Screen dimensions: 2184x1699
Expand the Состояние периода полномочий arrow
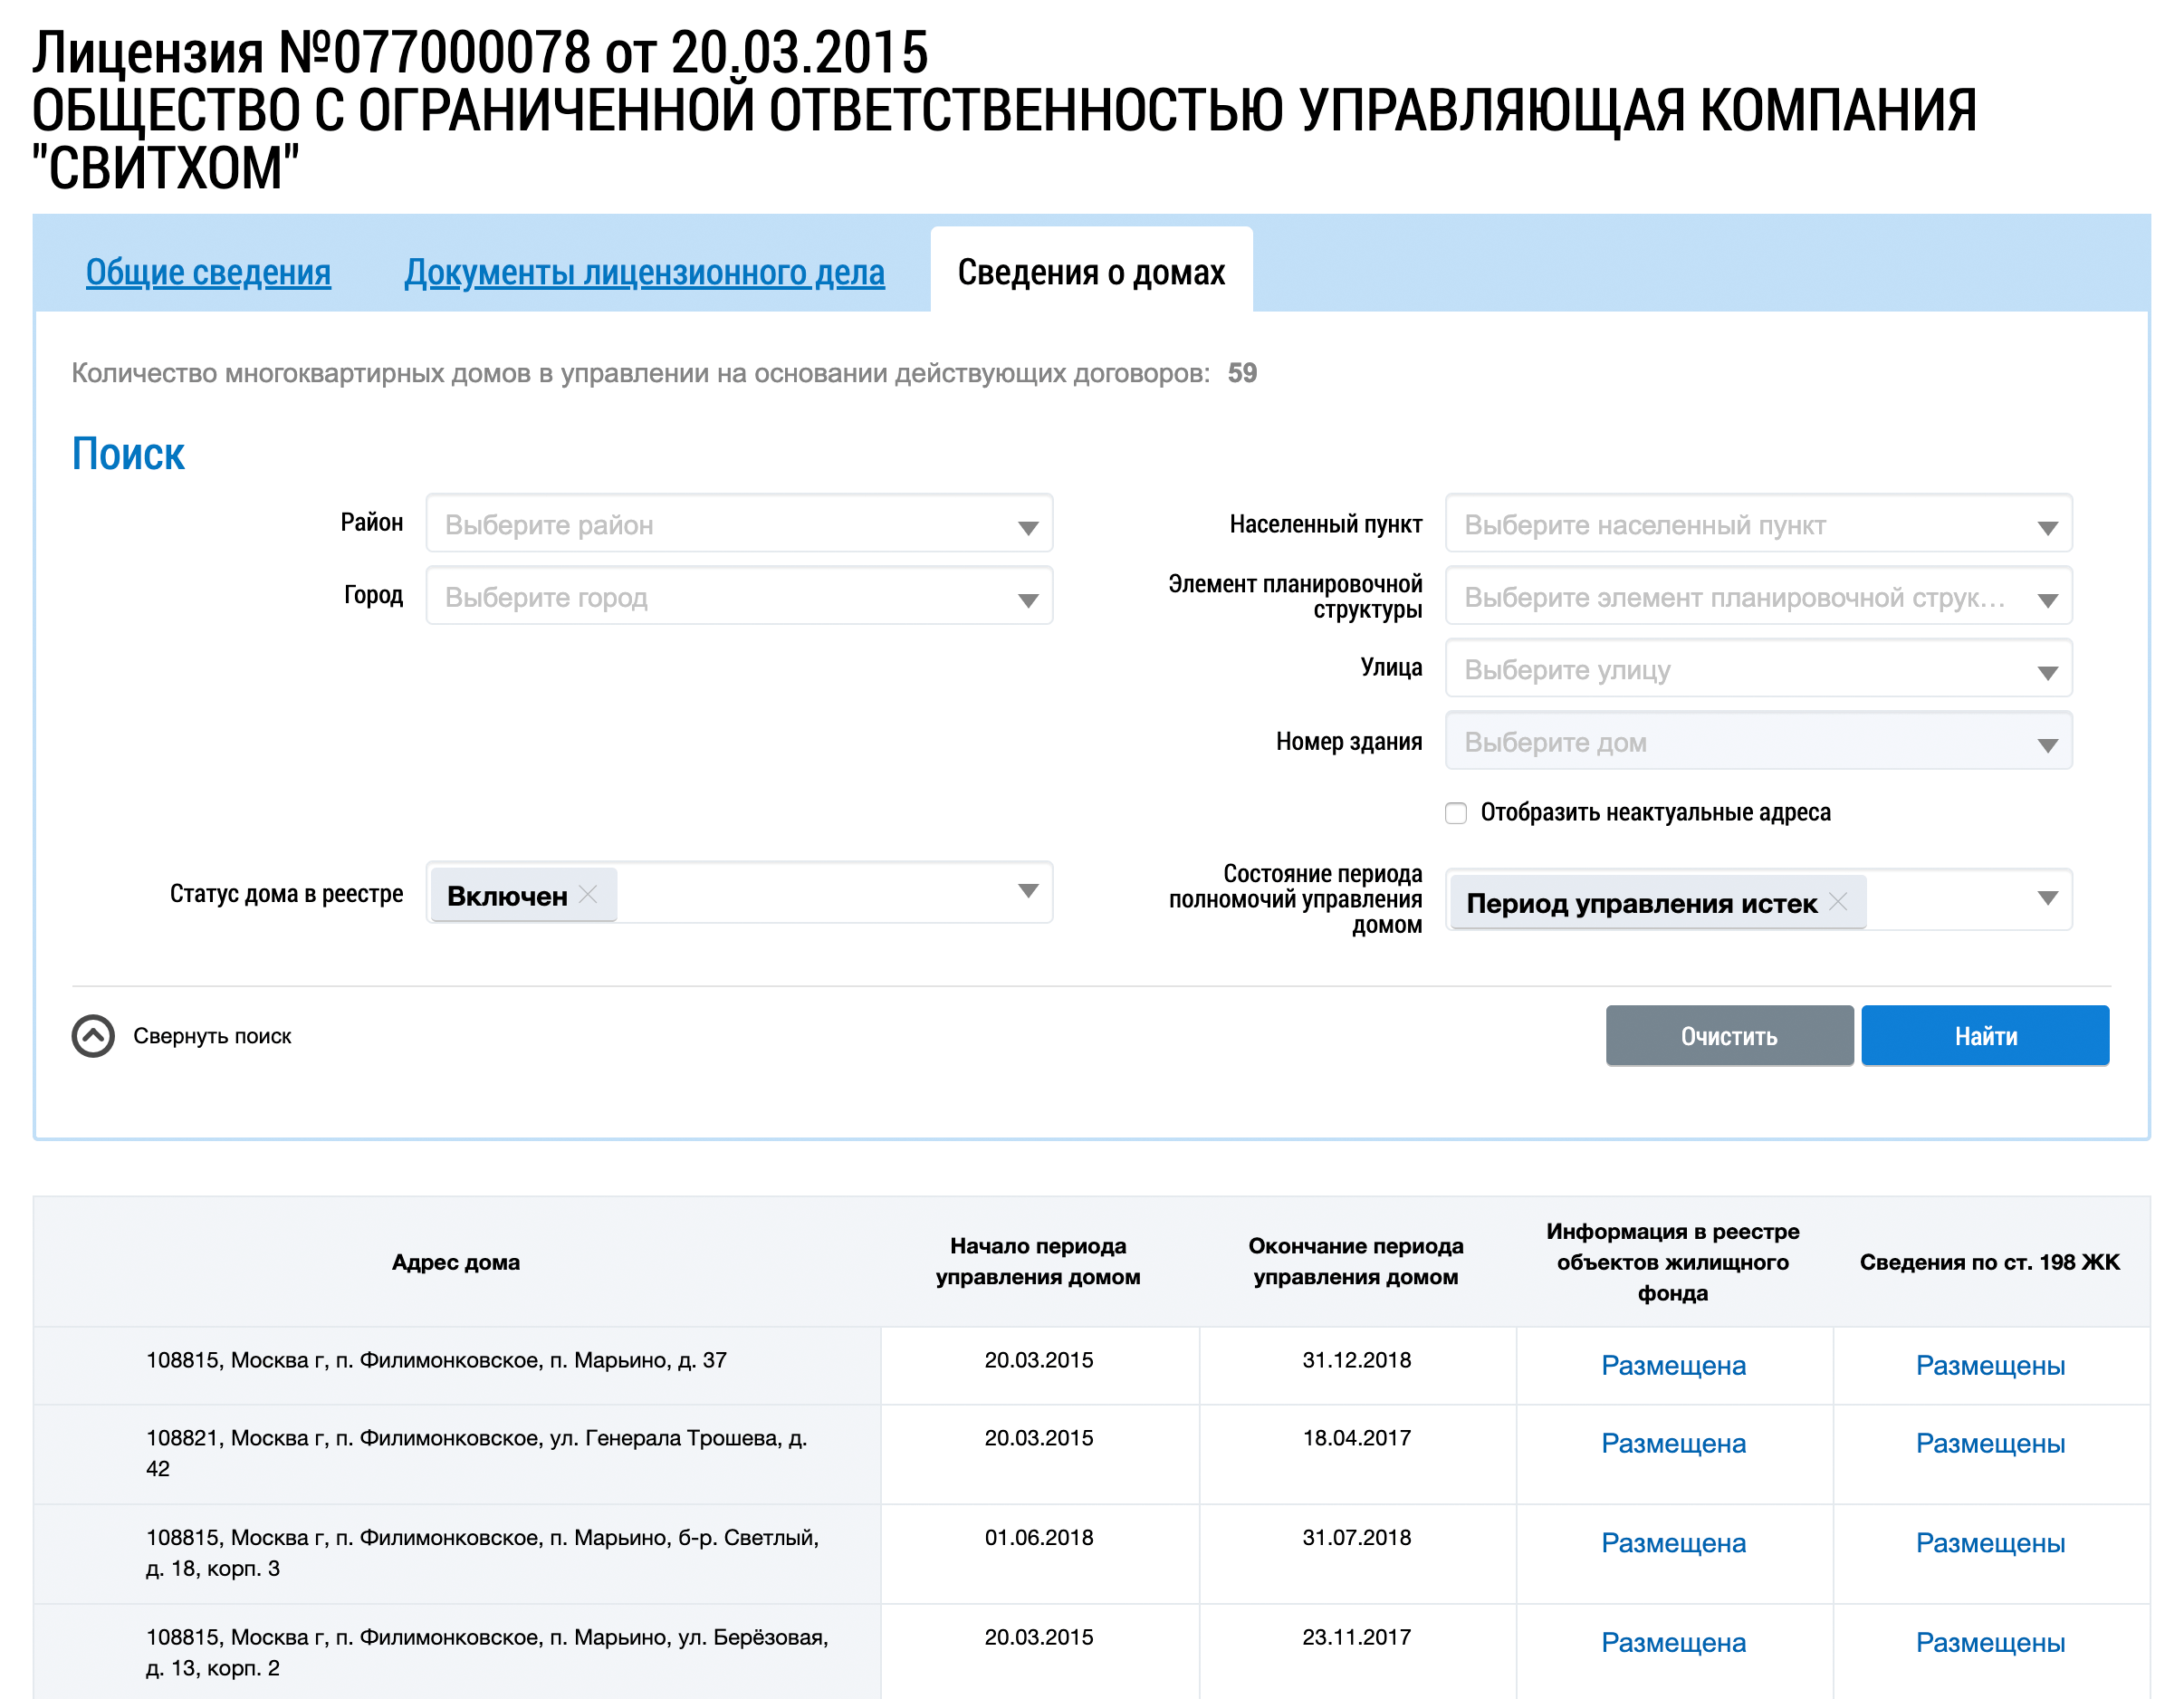tap(2047, 898)
